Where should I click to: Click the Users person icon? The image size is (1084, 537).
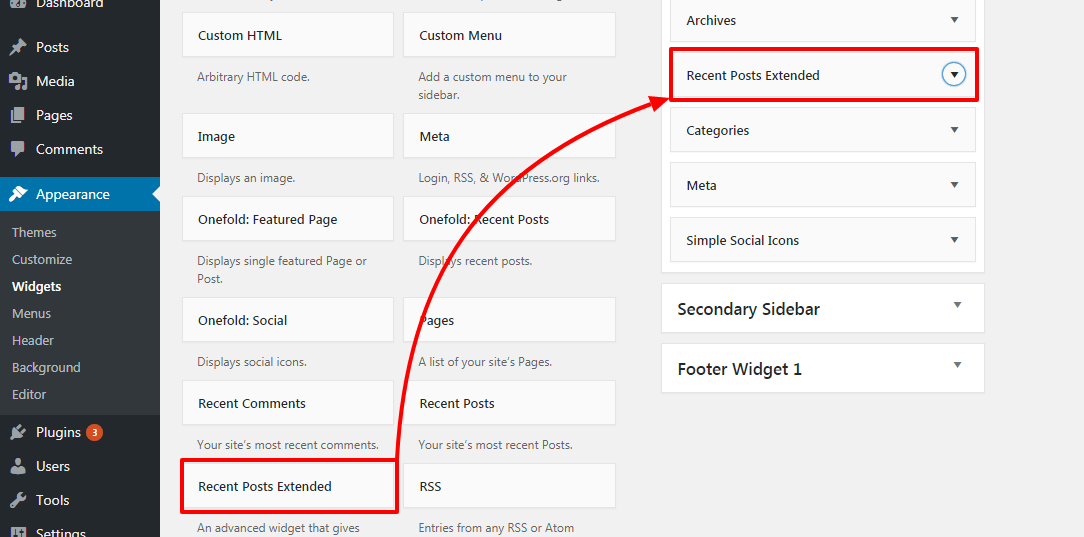coord(18,467)
